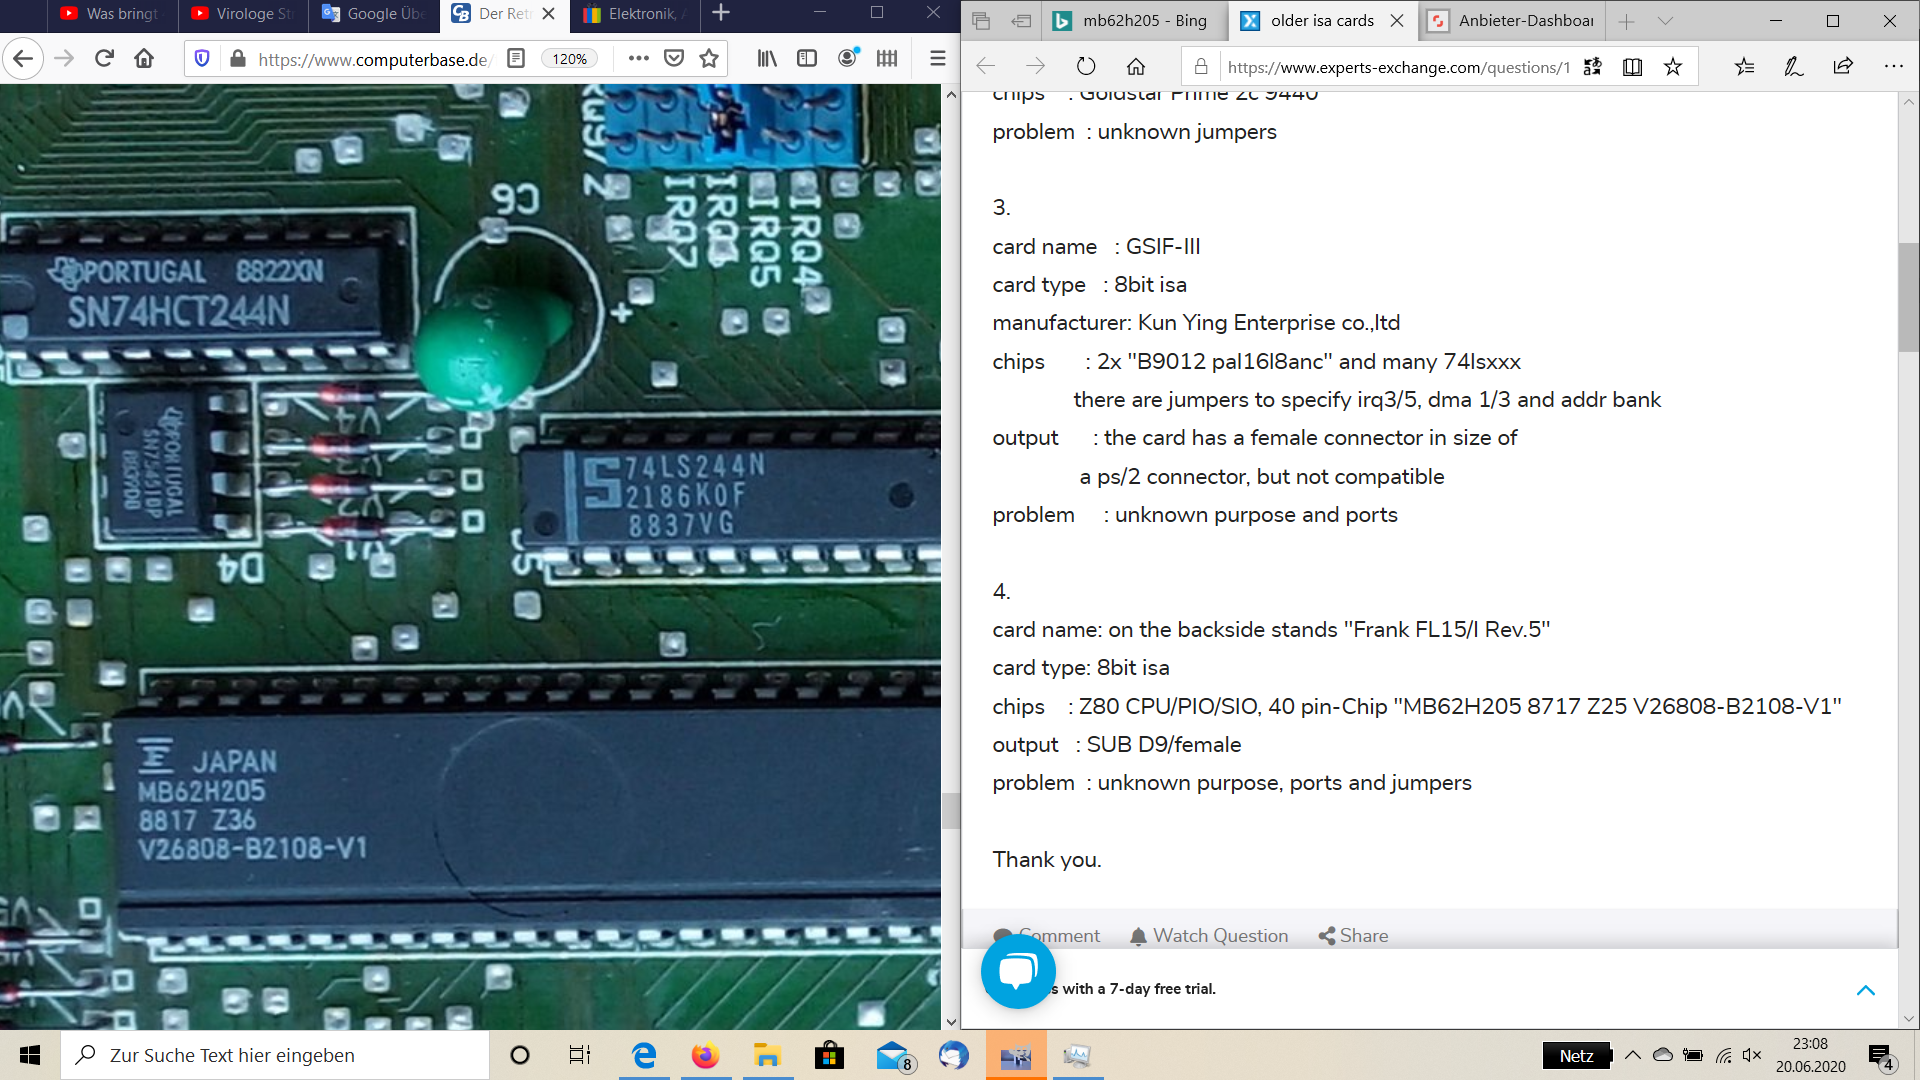Viewport: 1920px width, 1080px height.
Task: Toggle tracking protection shield icon
Action: tap(202, 59)
